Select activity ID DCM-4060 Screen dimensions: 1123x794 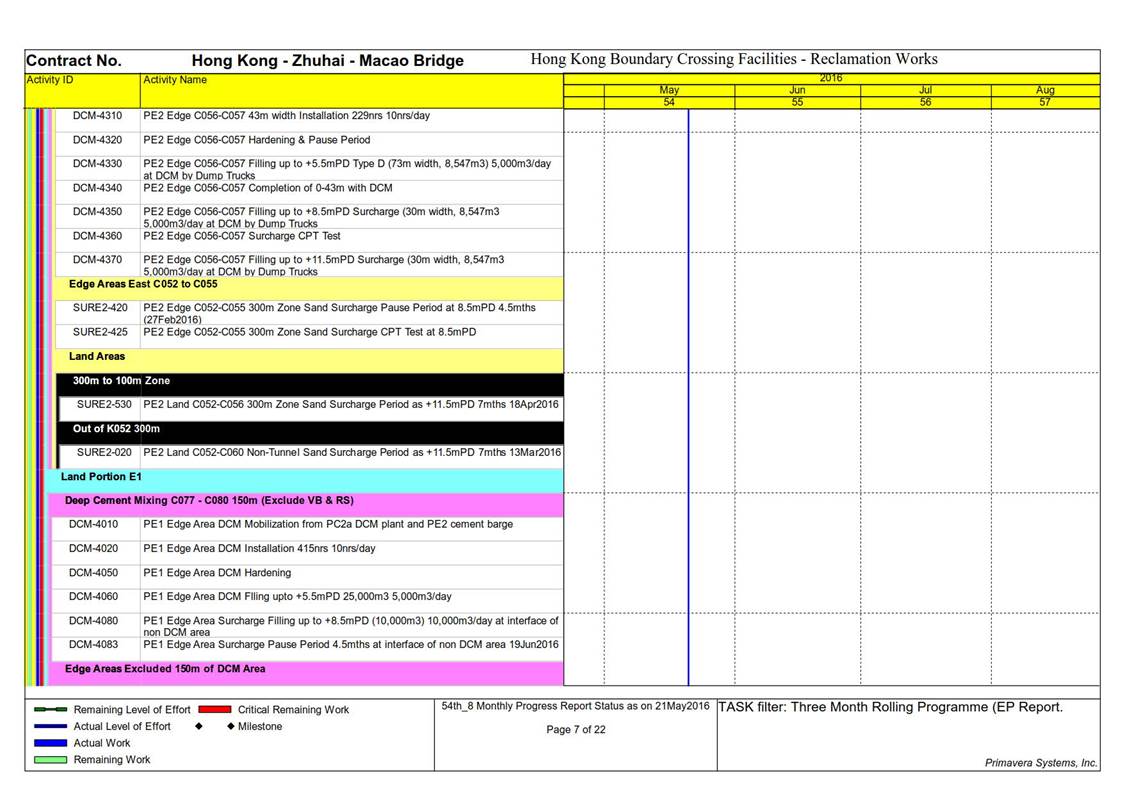[x=94, y=596]
